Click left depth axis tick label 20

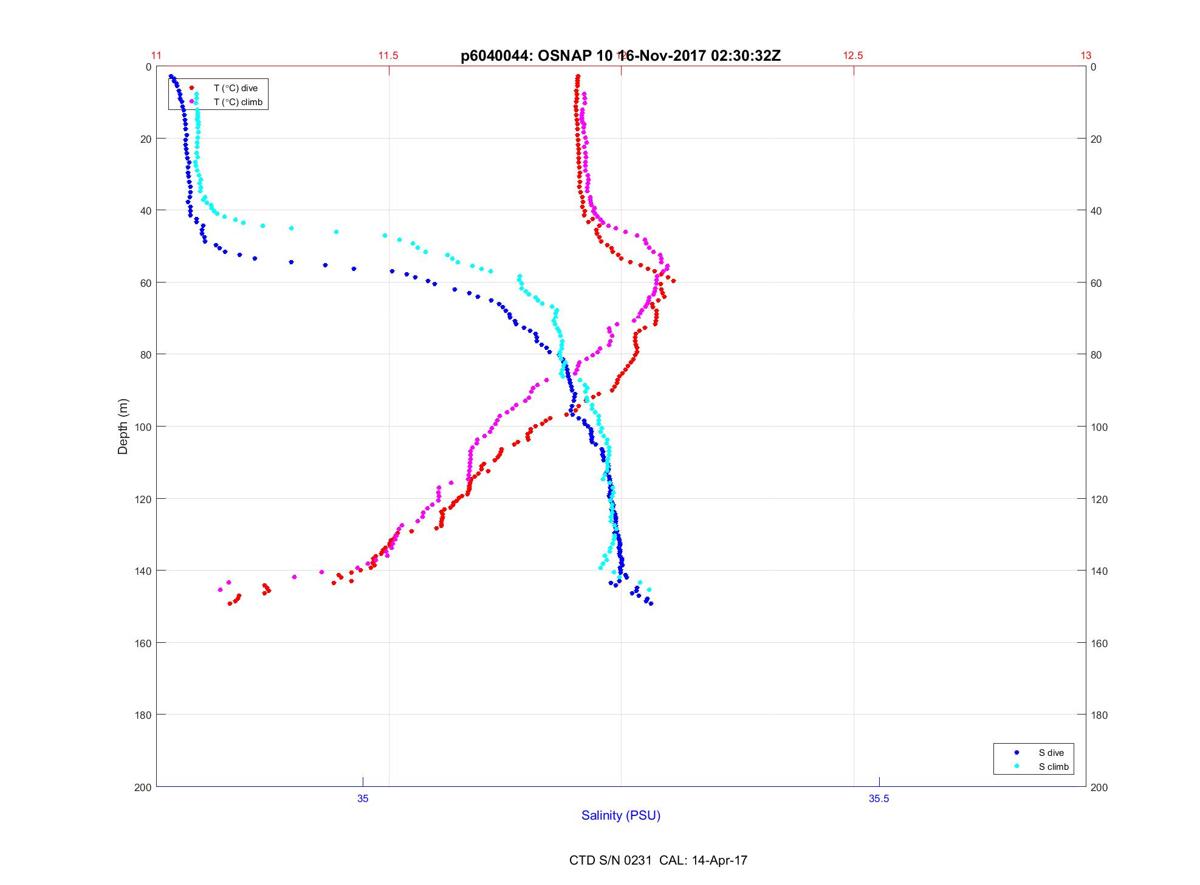tap(146, 139)
